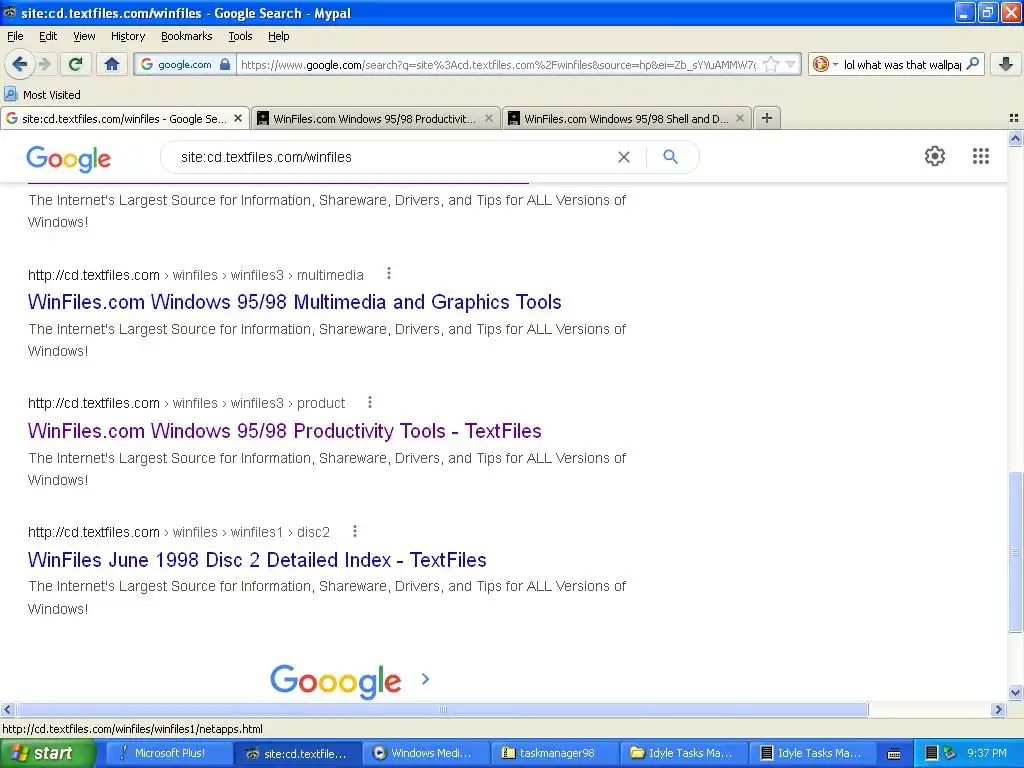Screen dimensions: 1024x768
Task: Click vertical scrollbar up arrow
Action: 1015,138
